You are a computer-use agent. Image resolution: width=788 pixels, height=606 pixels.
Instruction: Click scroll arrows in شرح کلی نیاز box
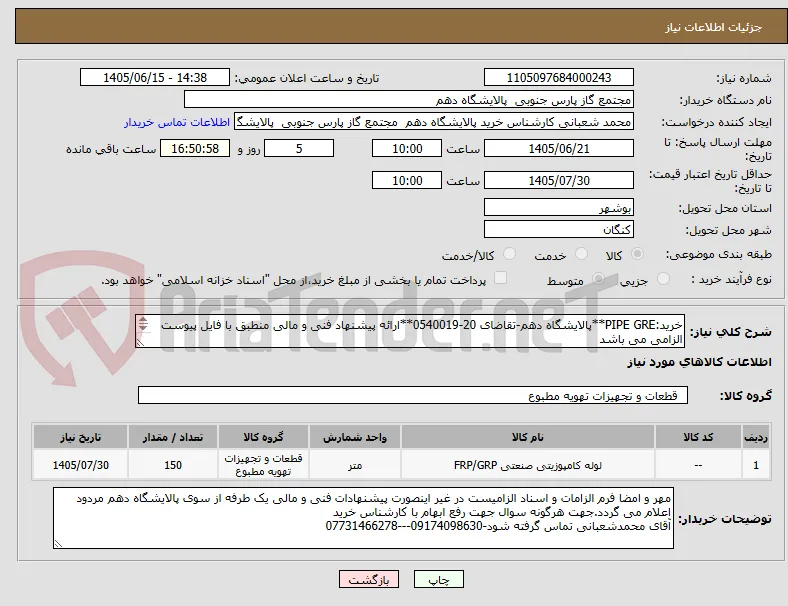click(143, 324)
